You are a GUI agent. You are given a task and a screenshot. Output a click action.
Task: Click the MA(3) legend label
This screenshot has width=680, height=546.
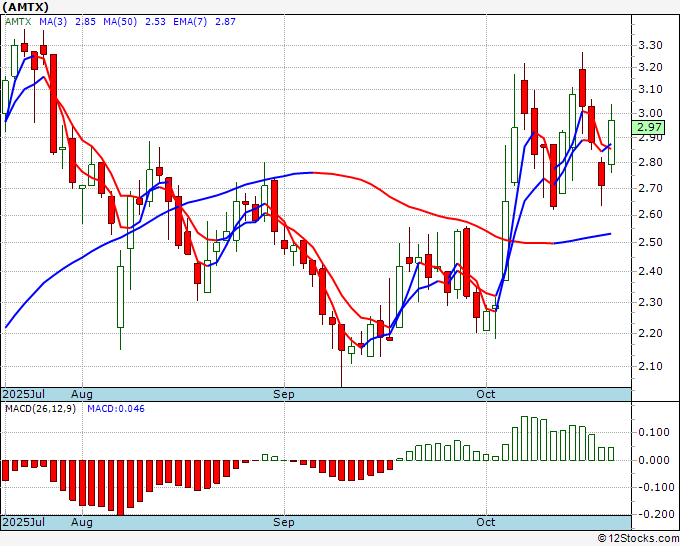point(53,22)
